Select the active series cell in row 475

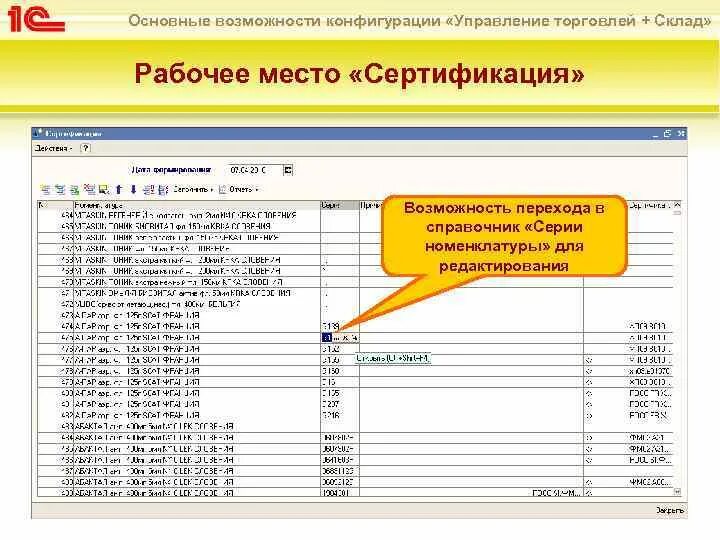point(327,338)
